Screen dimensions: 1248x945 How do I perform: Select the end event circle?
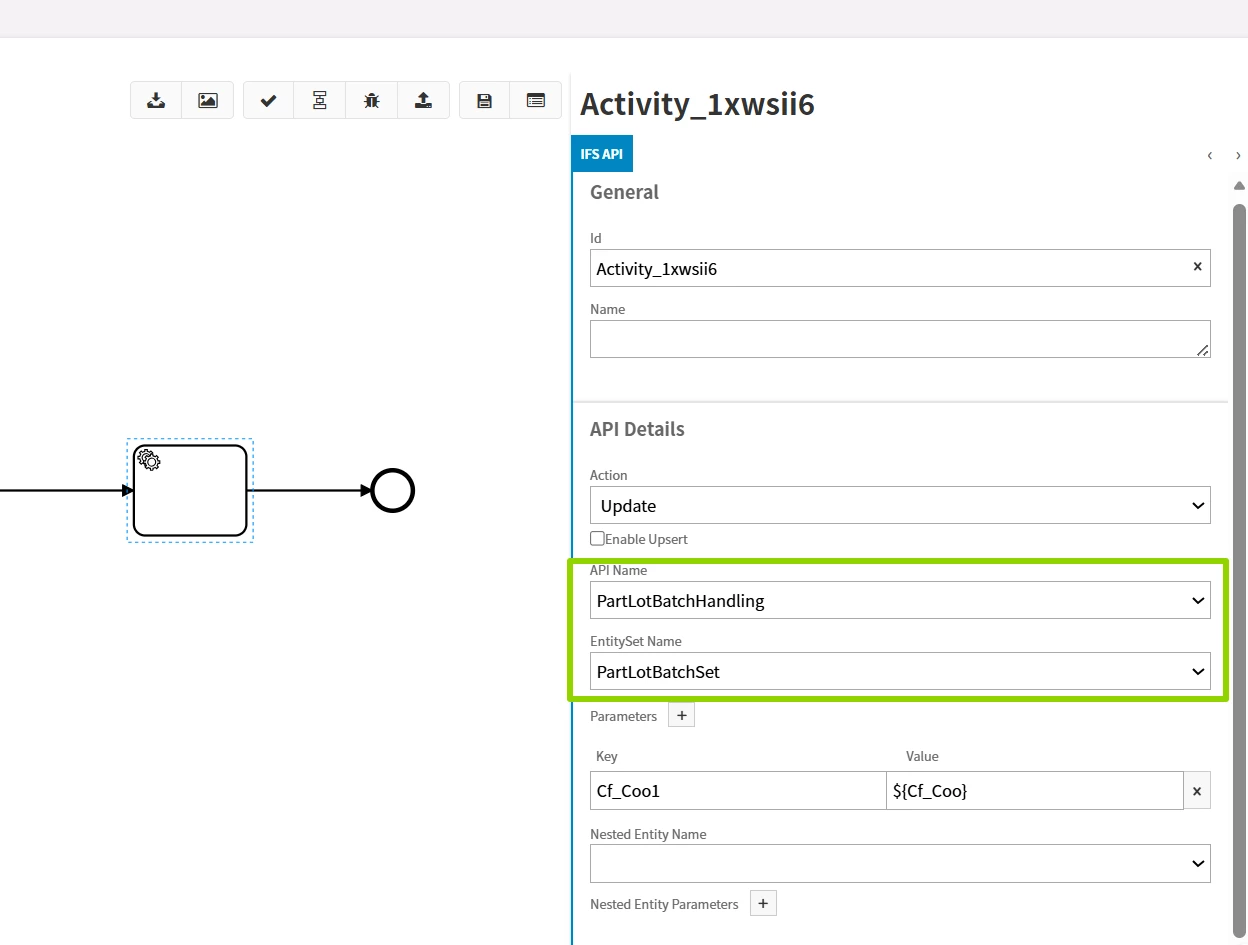393,491
